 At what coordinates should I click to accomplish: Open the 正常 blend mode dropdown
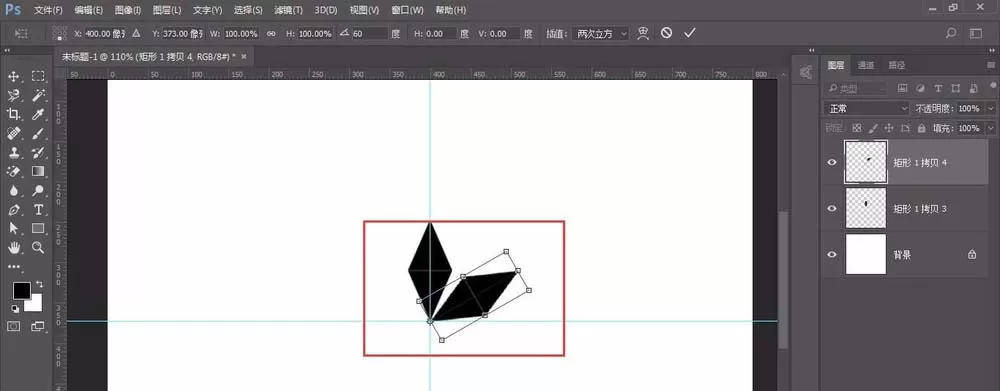click(x=866, y=108)
